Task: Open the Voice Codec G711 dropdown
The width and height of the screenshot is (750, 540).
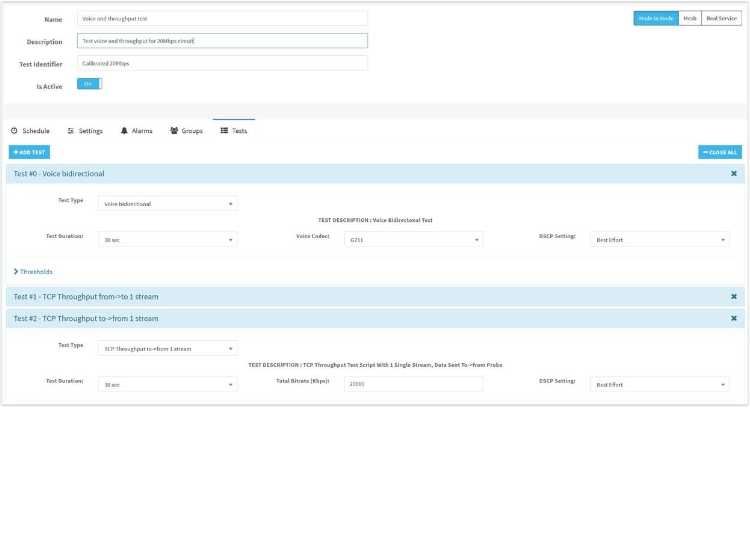Action: [x=413, y=240]
